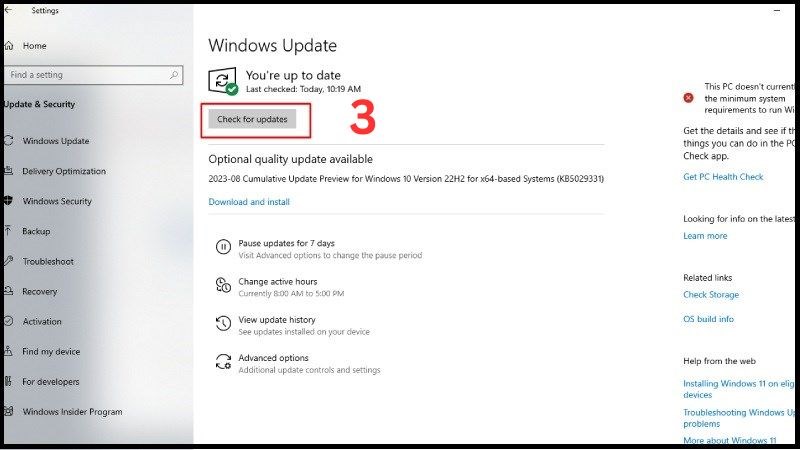This screenshot has width=800, height=450.
Task: Open the Recovery section
Action: (39, 291)
